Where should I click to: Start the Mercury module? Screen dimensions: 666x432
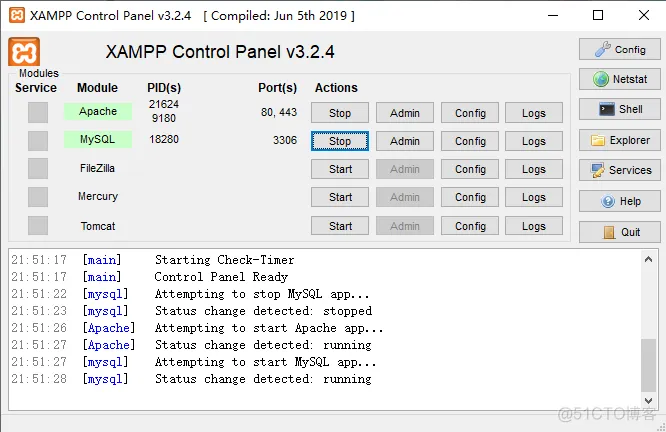(x=340, y=197)
